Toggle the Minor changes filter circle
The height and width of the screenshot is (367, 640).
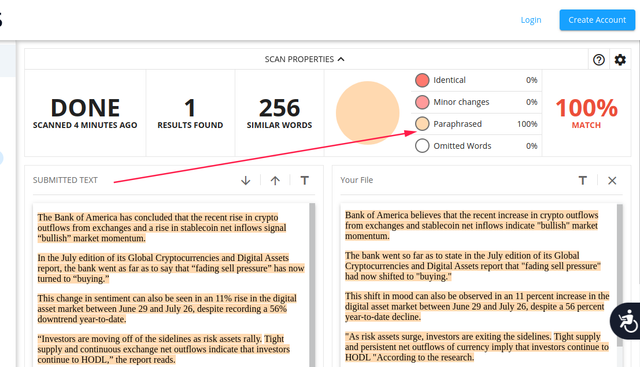422,102
